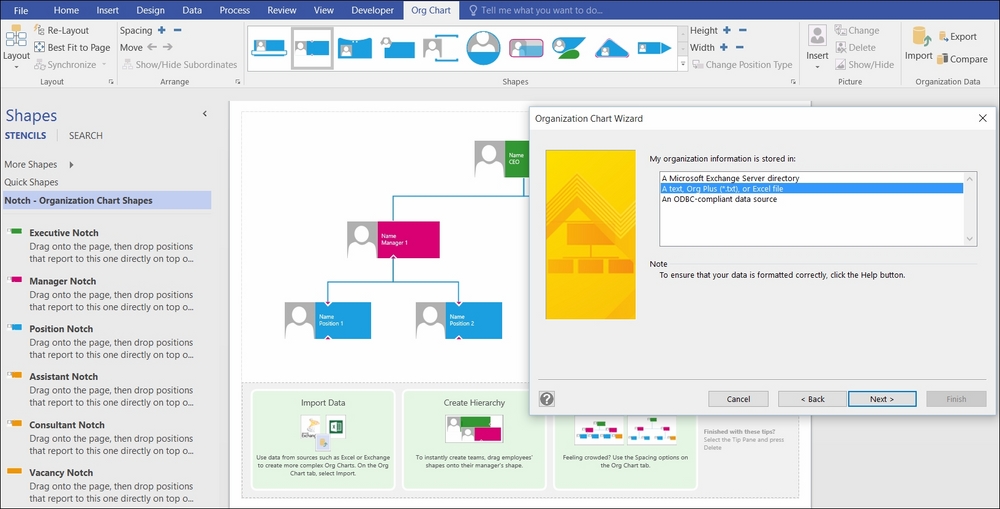Select the Vacancy Notch shape
The width and height of the screenshot is (1000, 509).
(101, 485)
